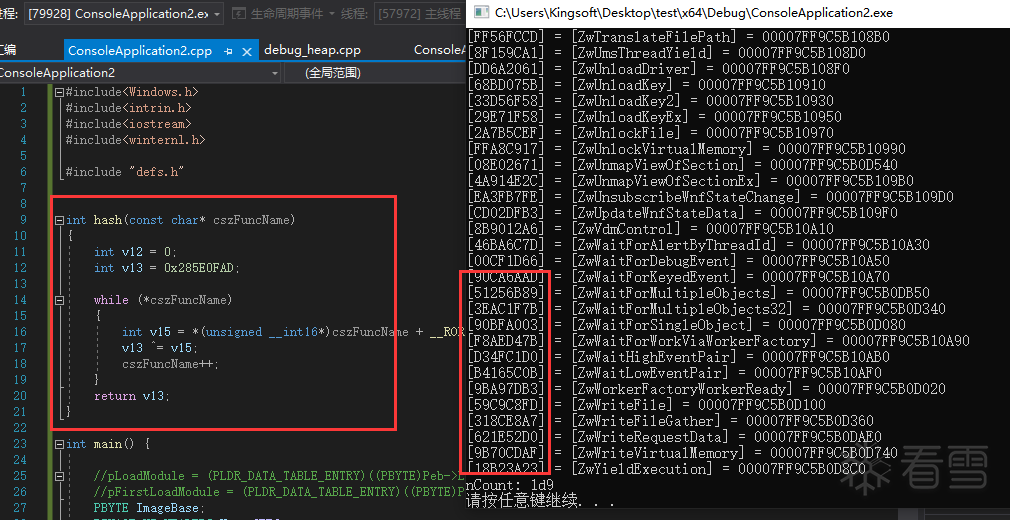The width and height of the screenshot is (1010, 520).
Task: Click the ZwUnloadDriver console row
Action: click(x=659, y=68)
